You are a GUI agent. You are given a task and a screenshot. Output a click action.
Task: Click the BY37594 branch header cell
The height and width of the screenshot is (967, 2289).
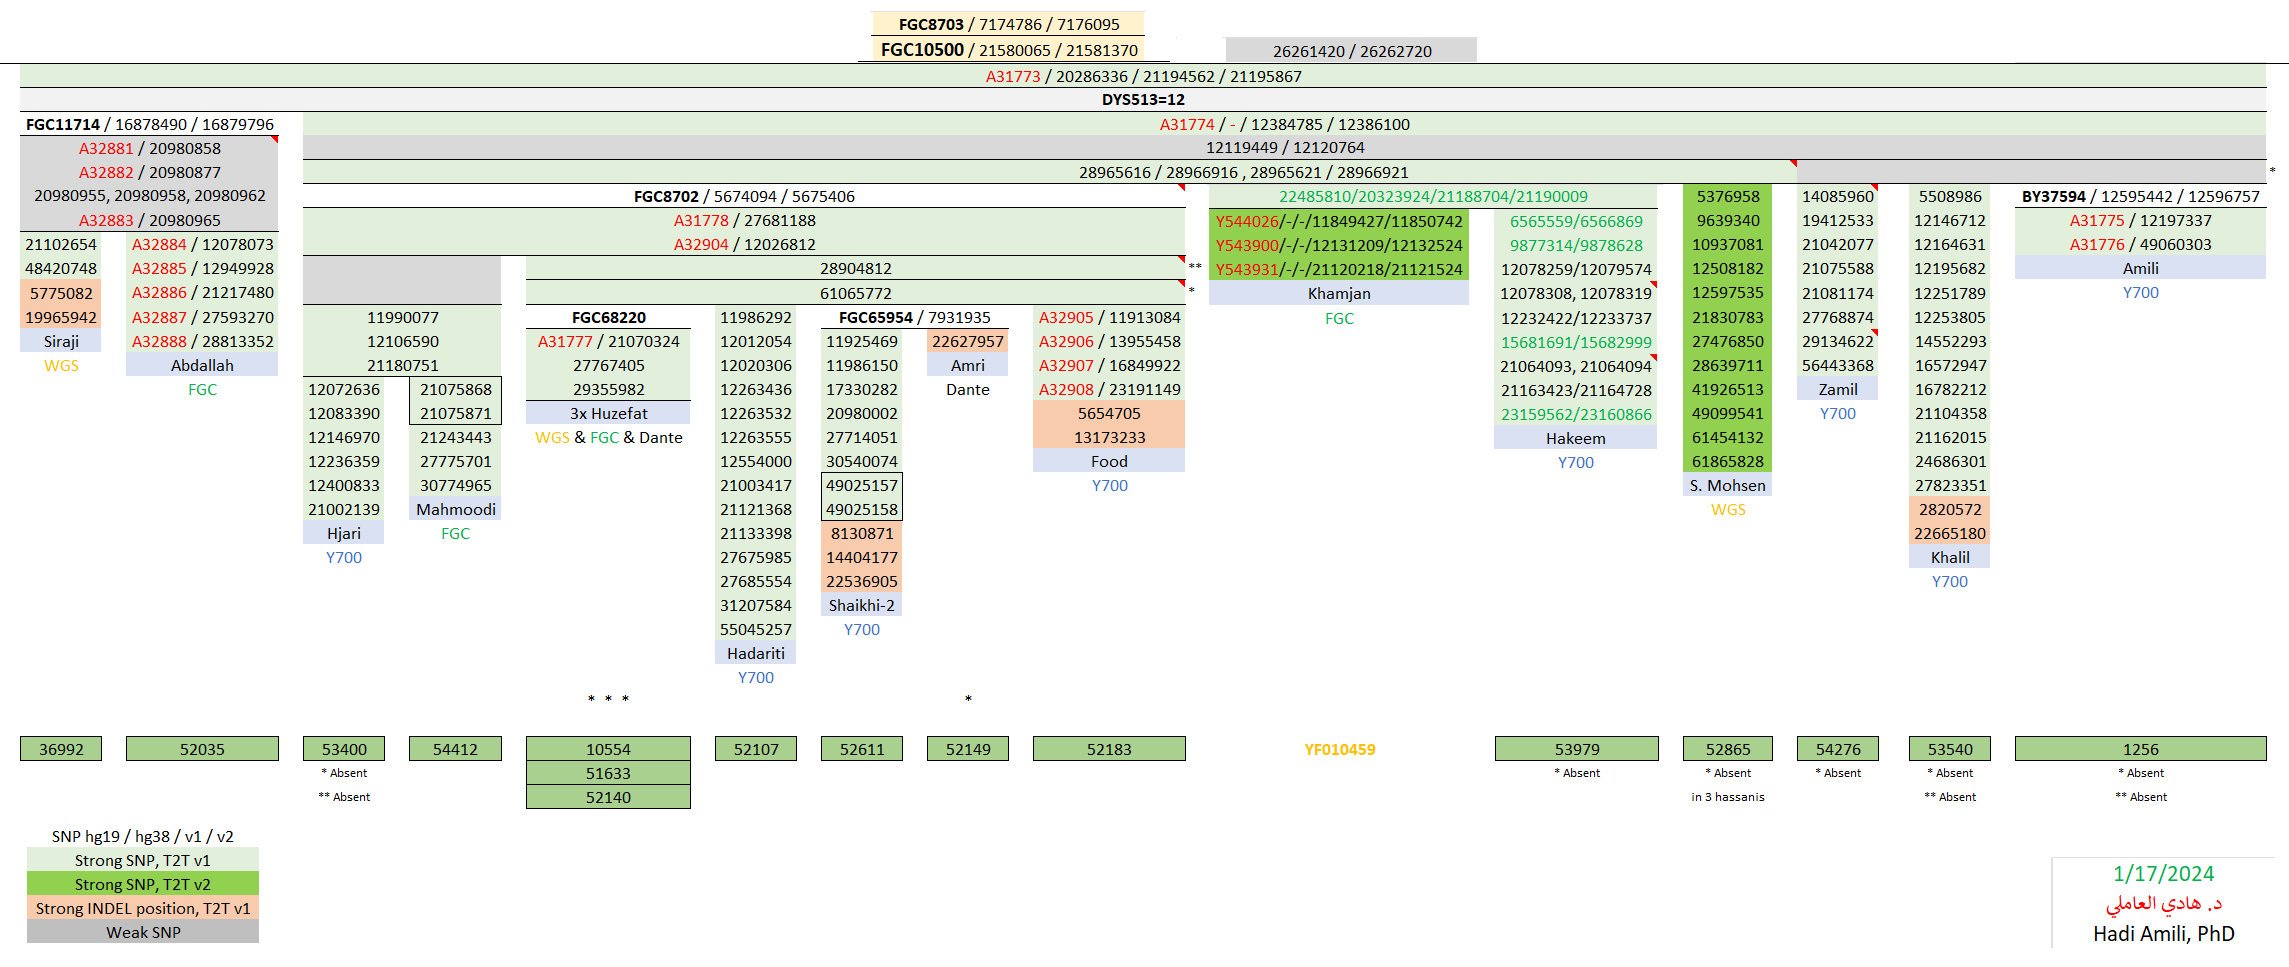pos(2140,197)
